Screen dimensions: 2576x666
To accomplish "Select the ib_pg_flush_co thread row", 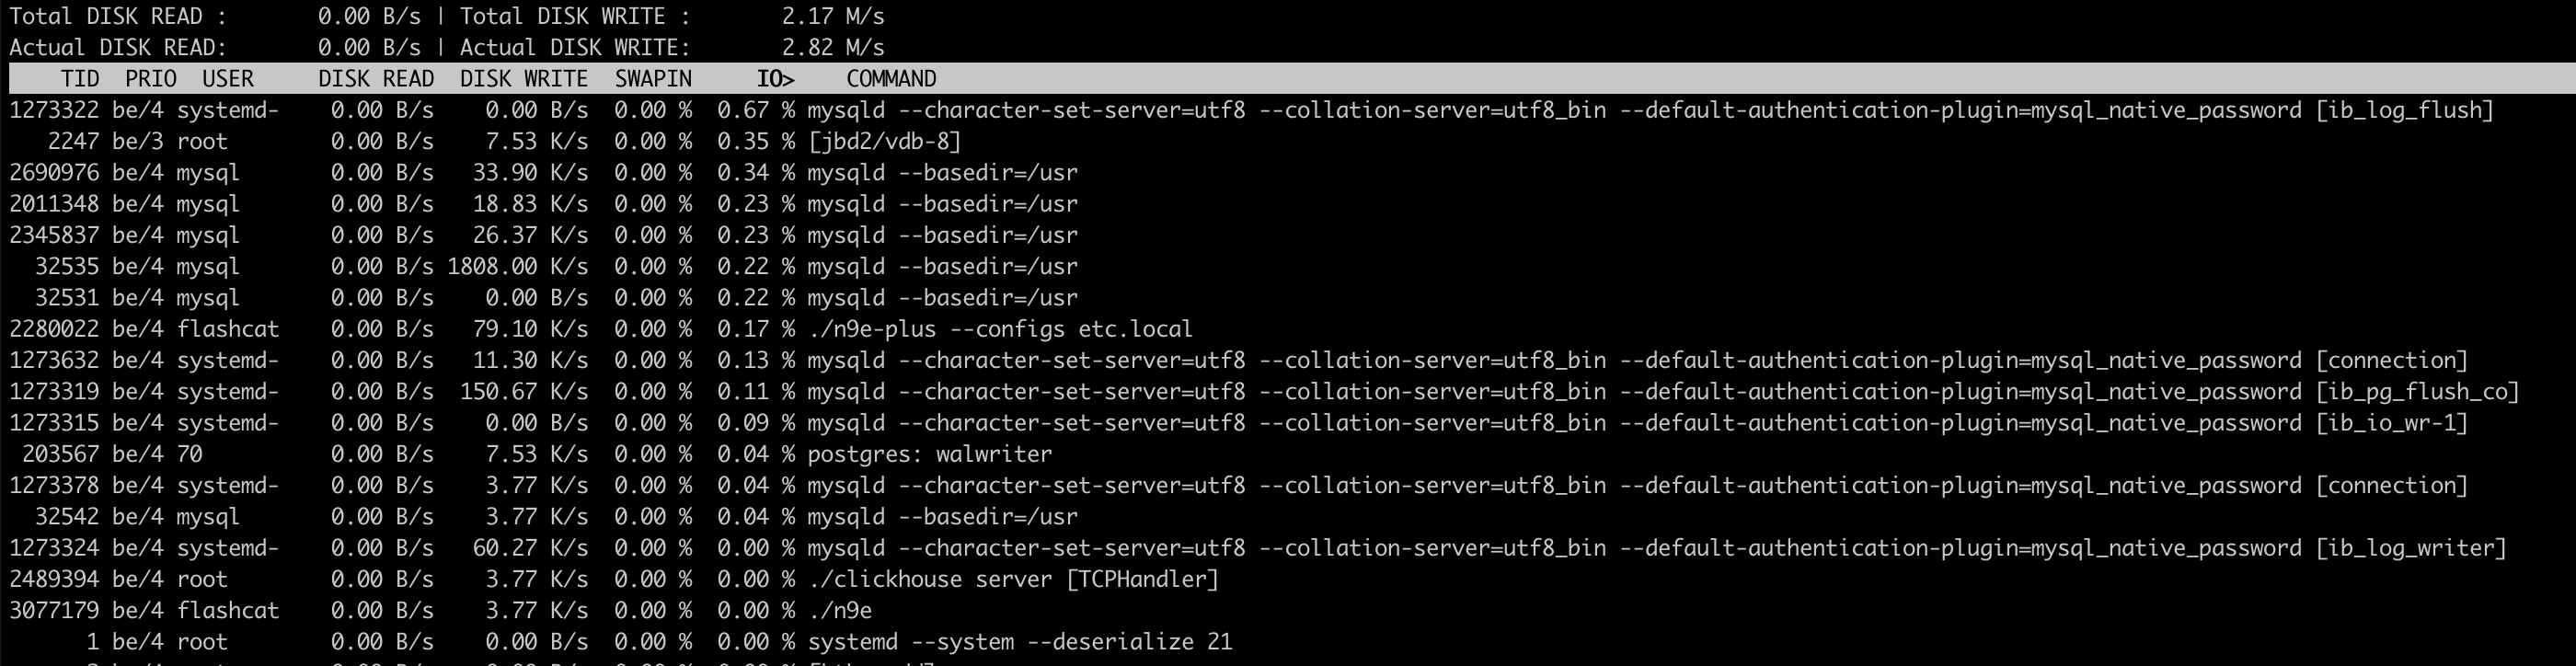I will pyautogui.click(x=1264, y=391).
